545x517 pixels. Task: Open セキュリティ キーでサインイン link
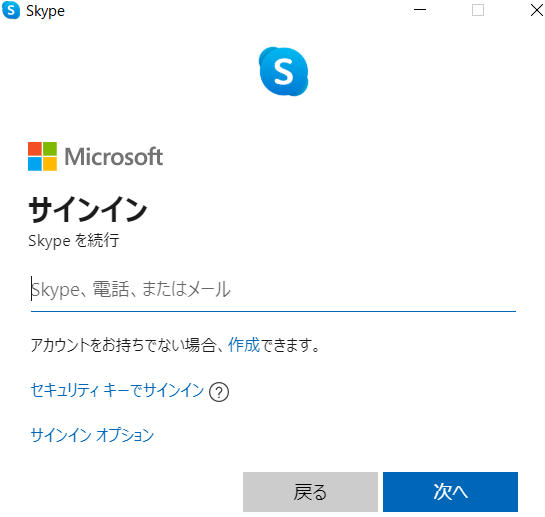117,390
